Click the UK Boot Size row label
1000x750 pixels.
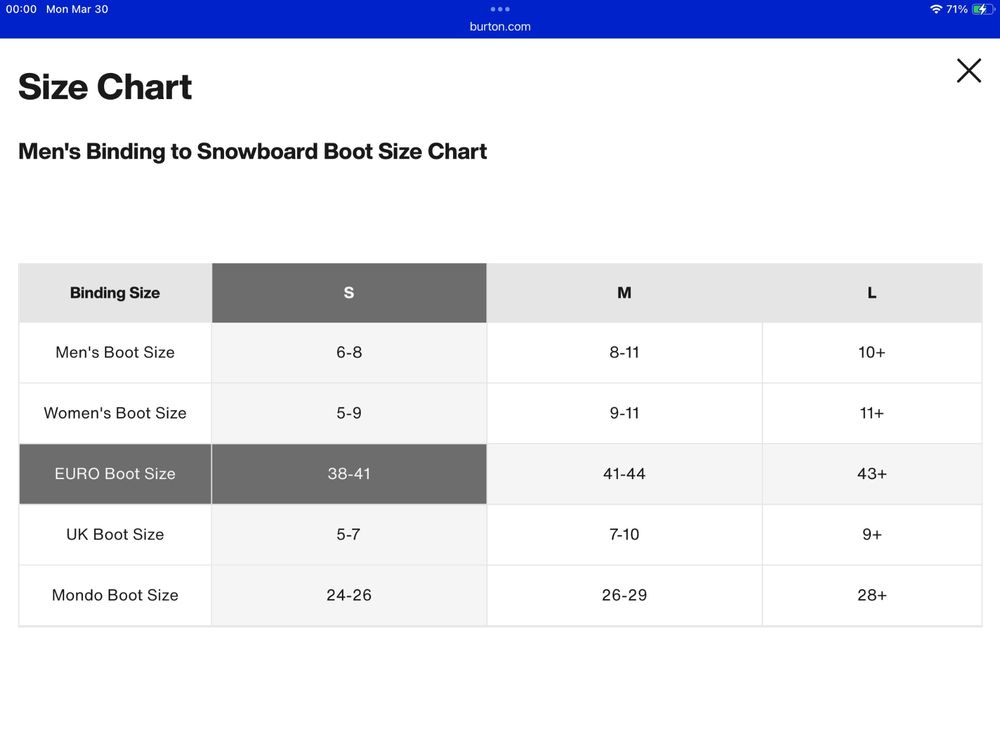115,534
